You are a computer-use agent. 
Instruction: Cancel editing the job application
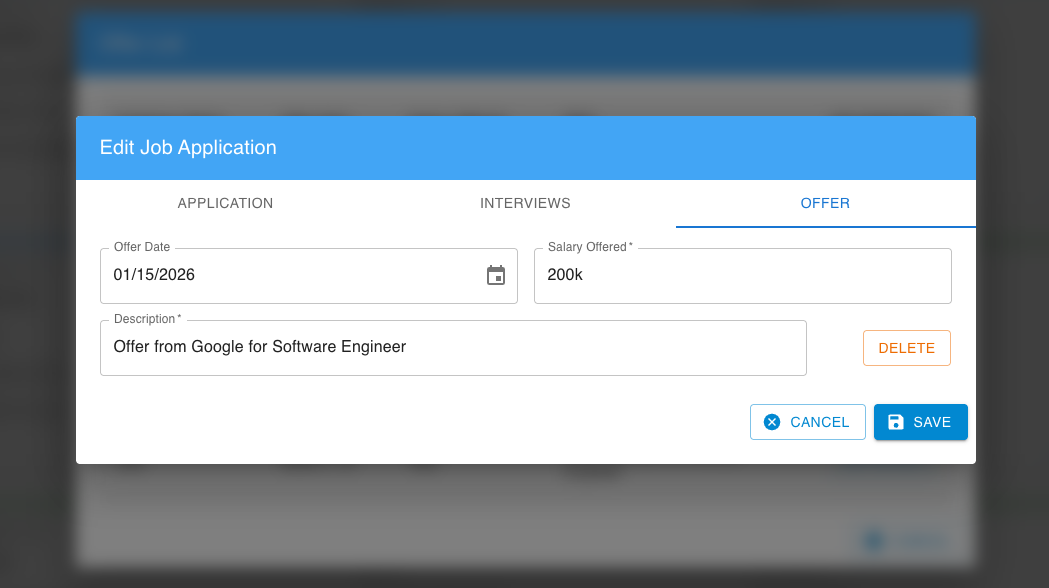tap(807, 422)
